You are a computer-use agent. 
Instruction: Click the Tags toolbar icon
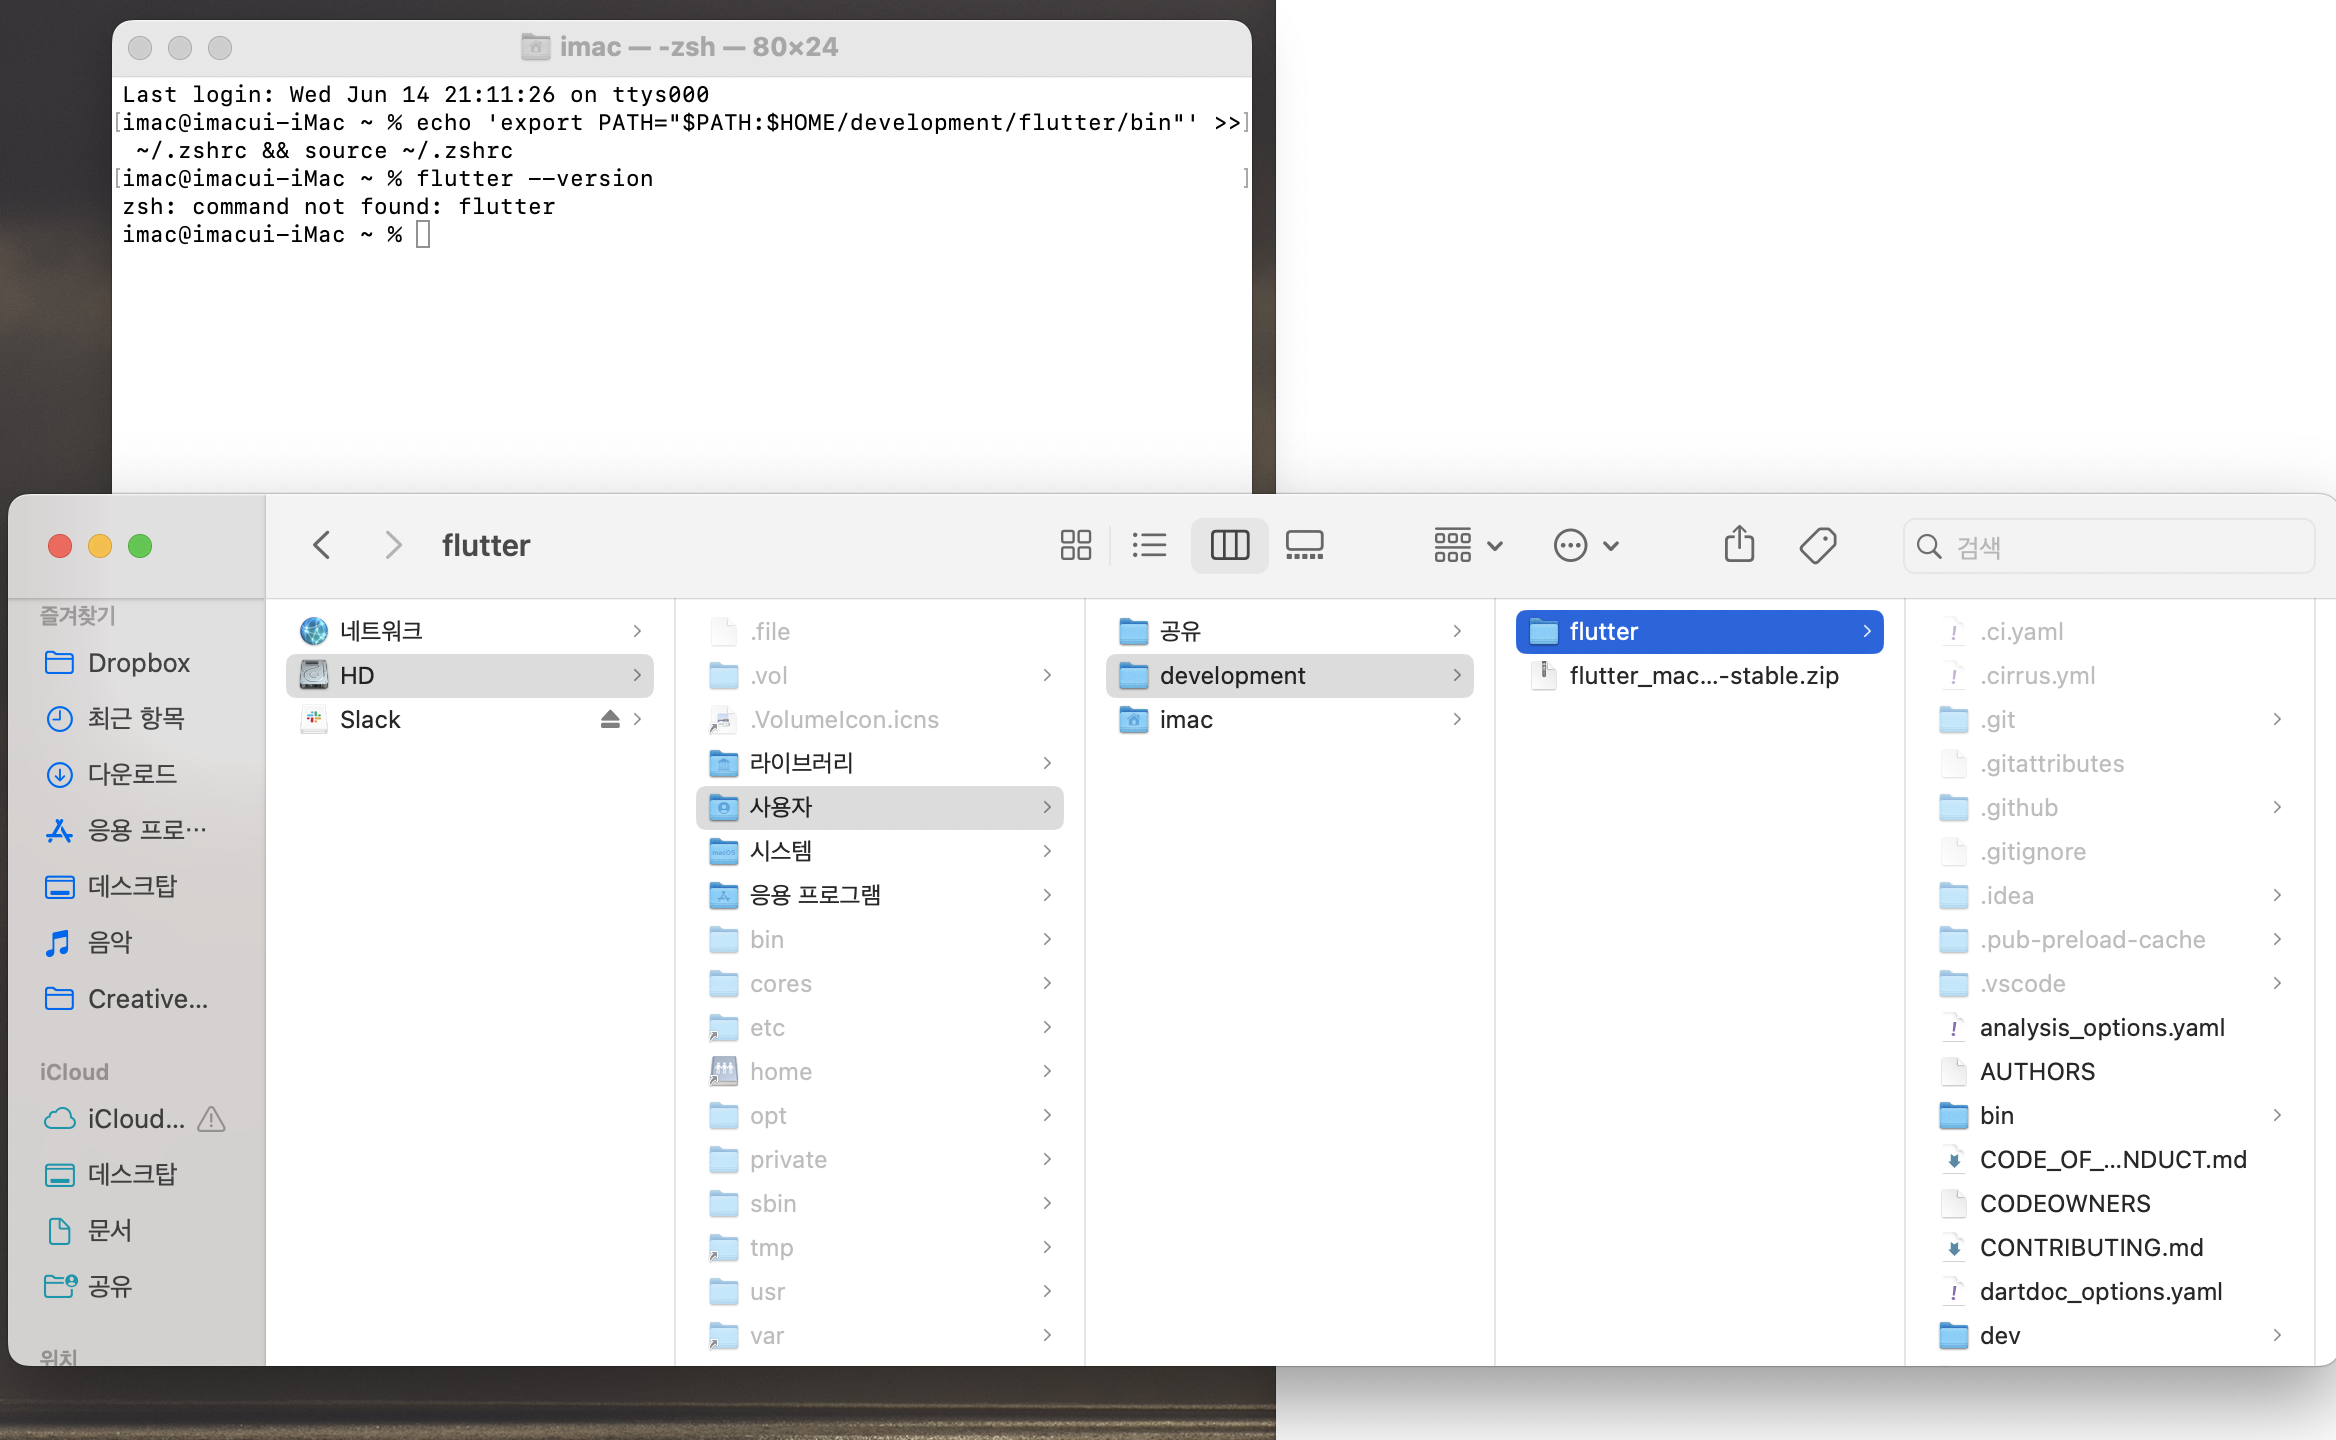(1818, 545)
